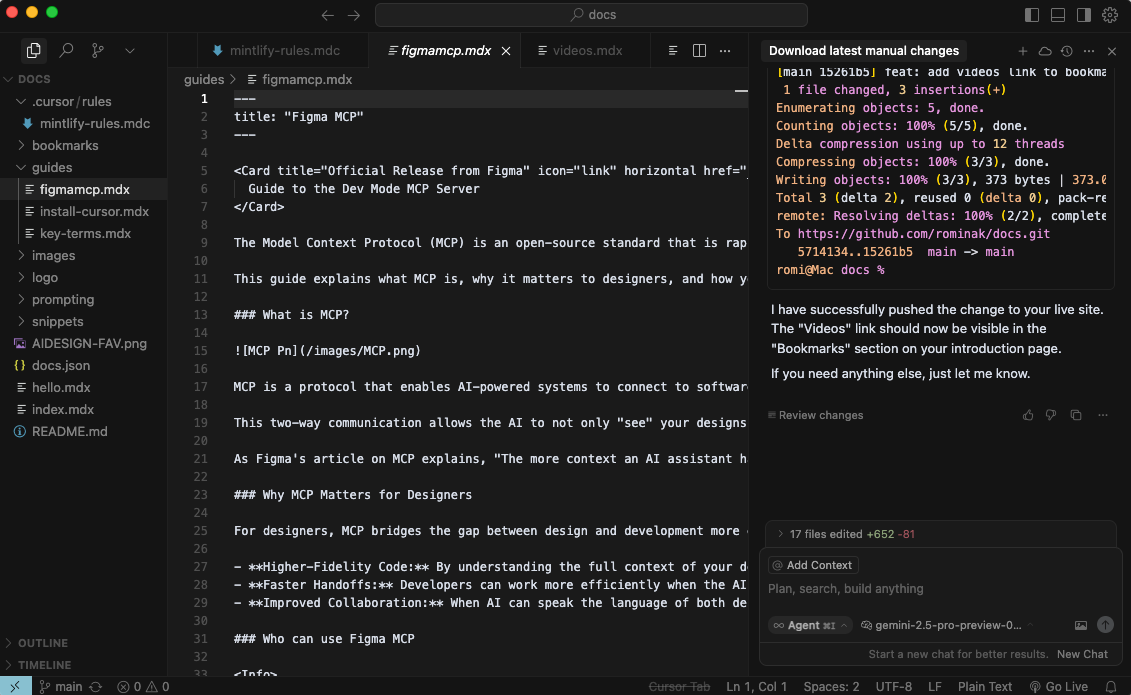
Task: Click the thumbs down feedback icon
Action: tap(1051, 415)
